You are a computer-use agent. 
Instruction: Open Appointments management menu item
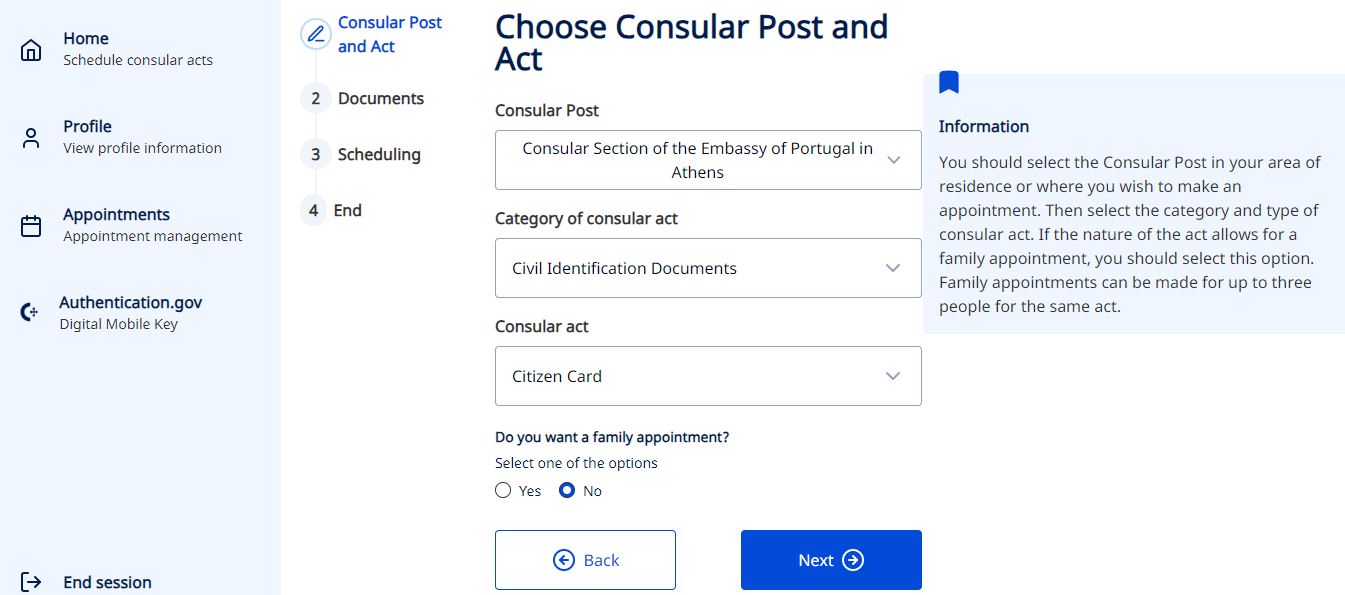[x=152, y=225]
